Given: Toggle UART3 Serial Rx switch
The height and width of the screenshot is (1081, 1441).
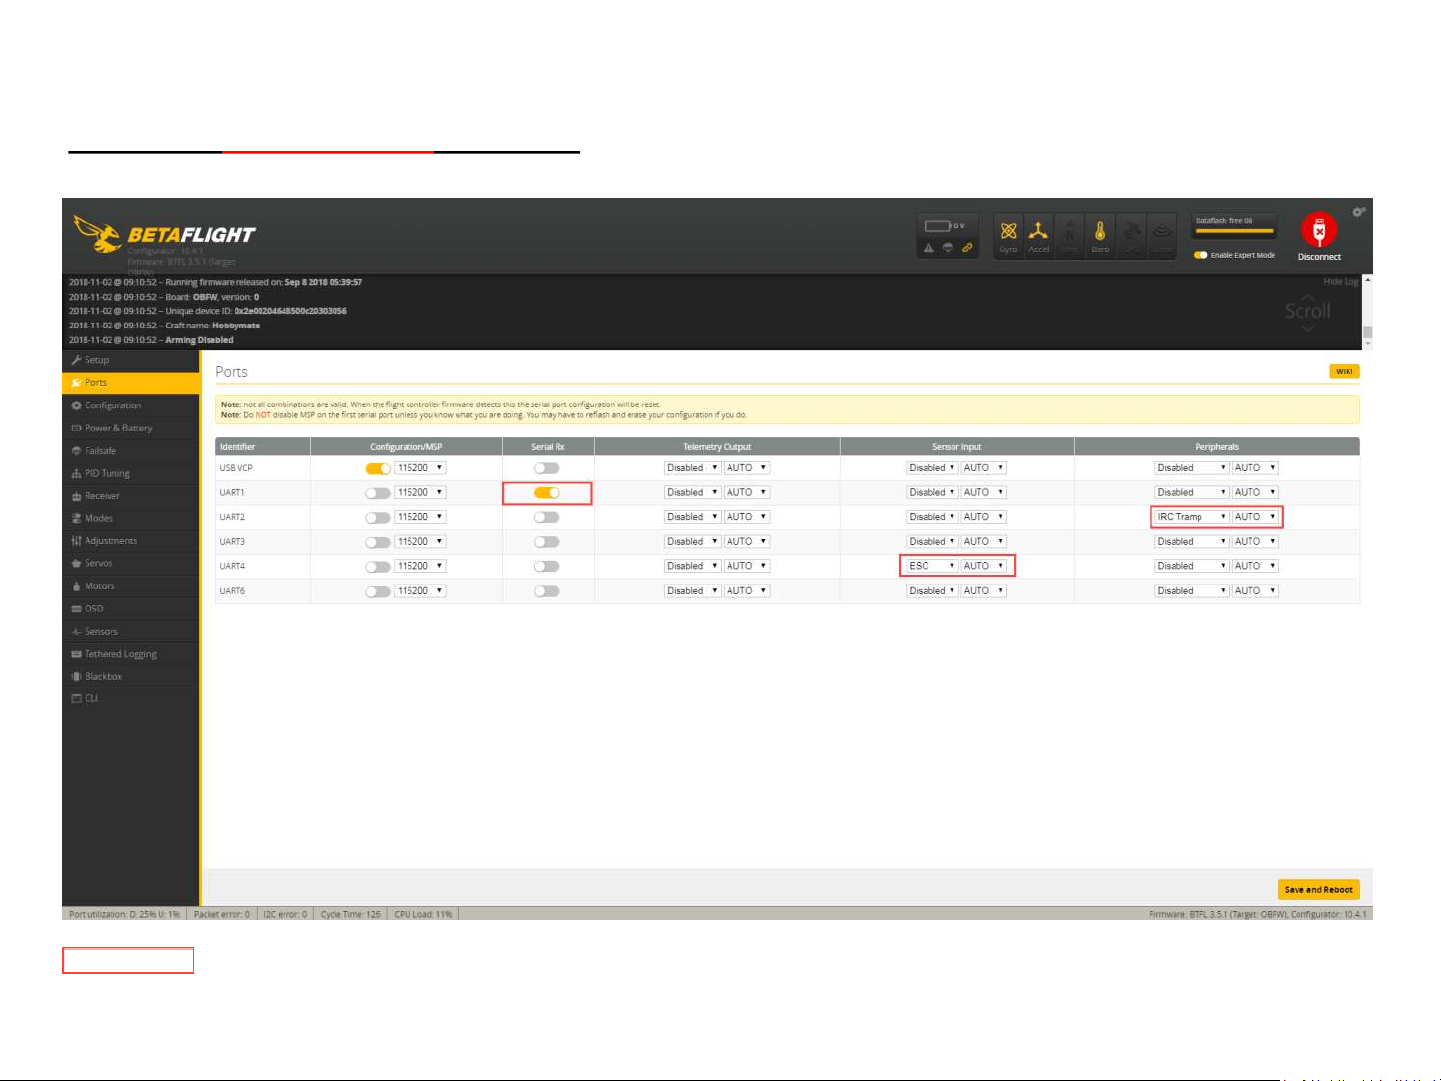Looking at the screenshot, I should pyautogui.click(x=547, y=542).
